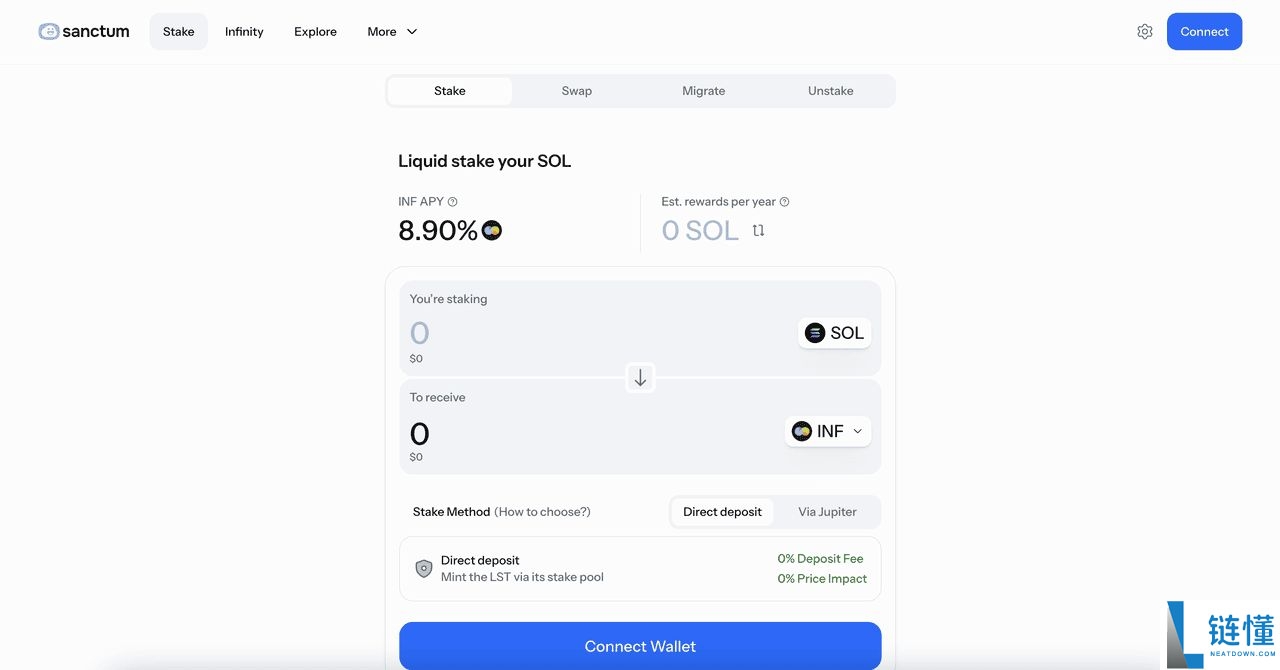Open the INF token dropdown
The width and height of the screenshot is (1280, 670).
(x=828, y=431)
